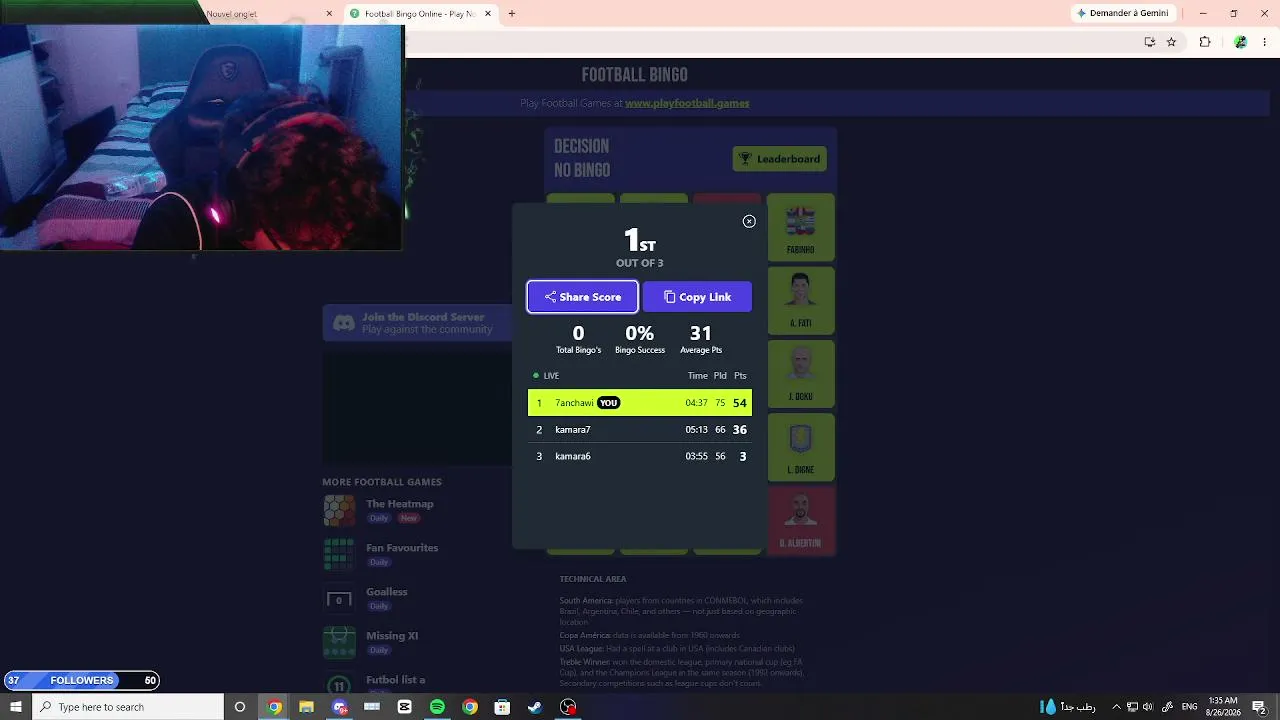The height and width of the screenshot is (720, 1280).
Task: Open the Futbol list a game
Action: tap(395, 680)
